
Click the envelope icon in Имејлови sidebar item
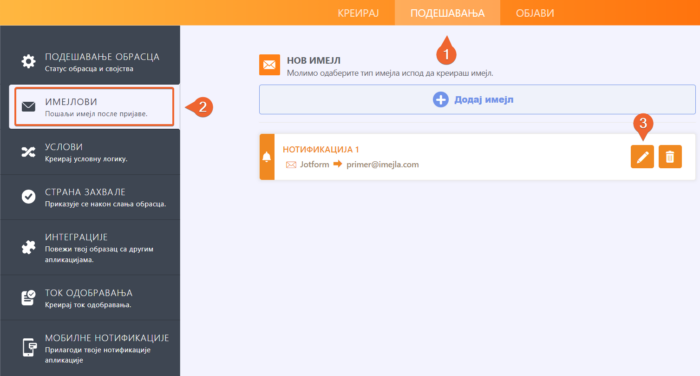[29, 107]
